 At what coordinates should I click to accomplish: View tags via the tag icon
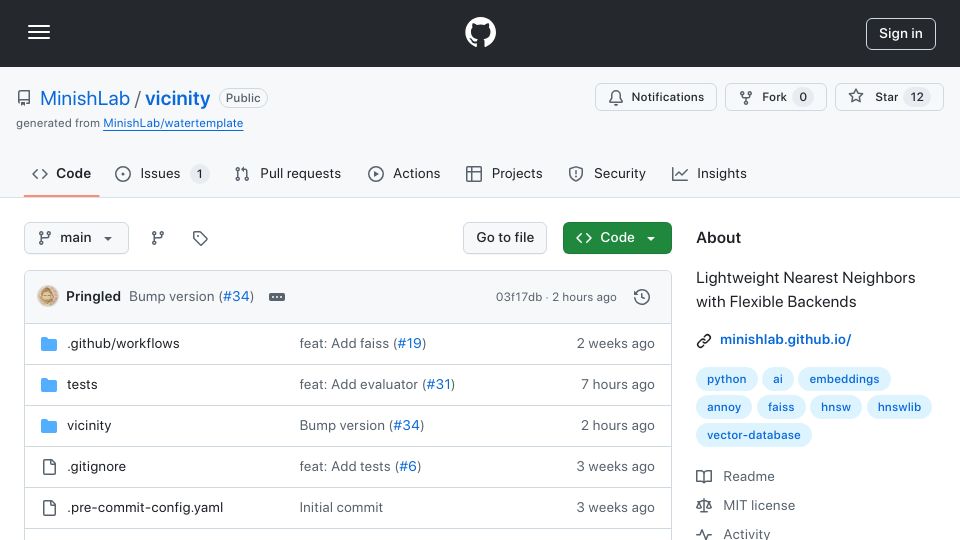[x=200, y=238]
